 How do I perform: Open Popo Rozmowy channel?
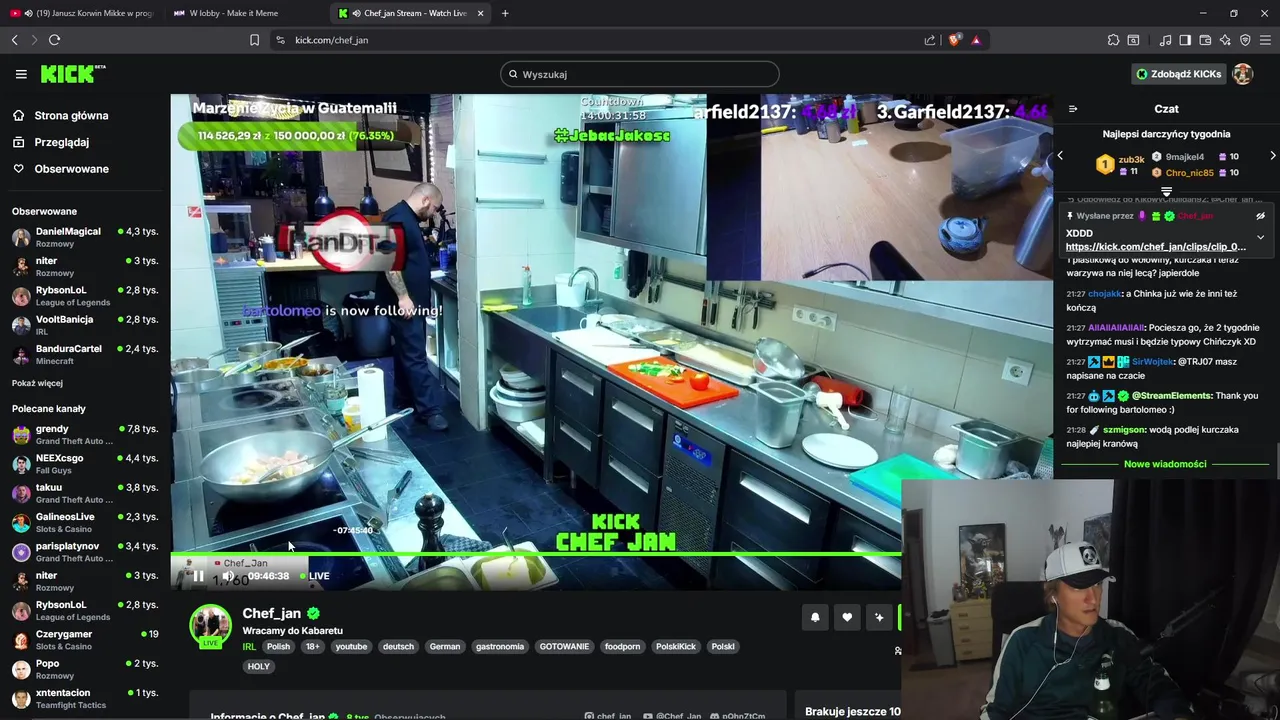(85, 669)
